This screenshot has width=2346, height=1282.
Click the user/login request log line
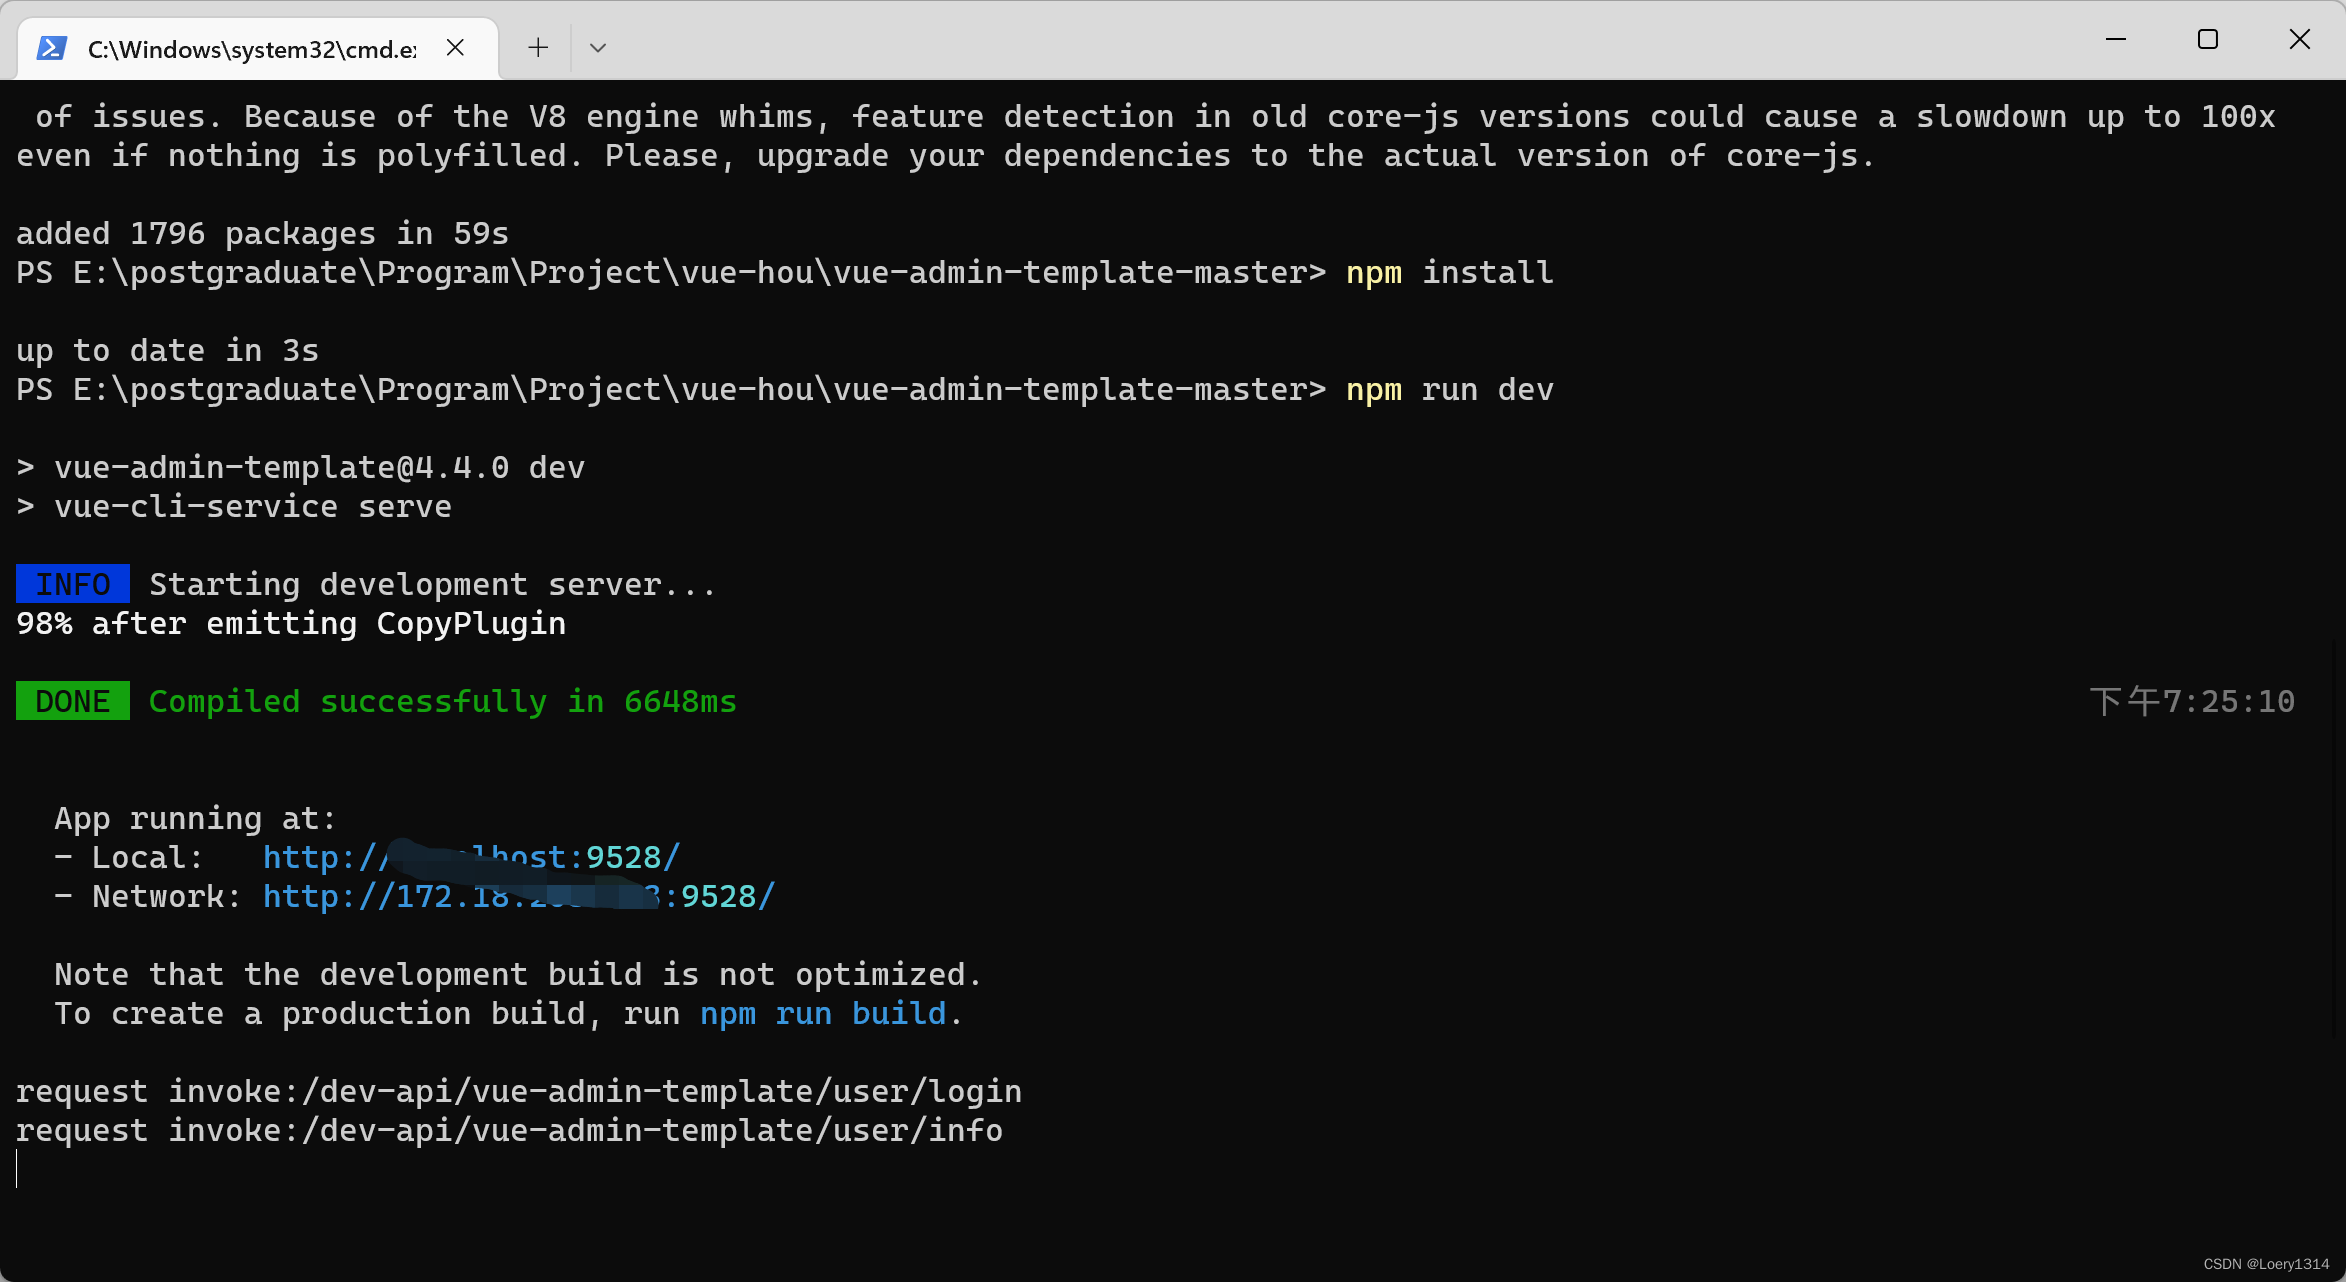[x=518, y=1091]
